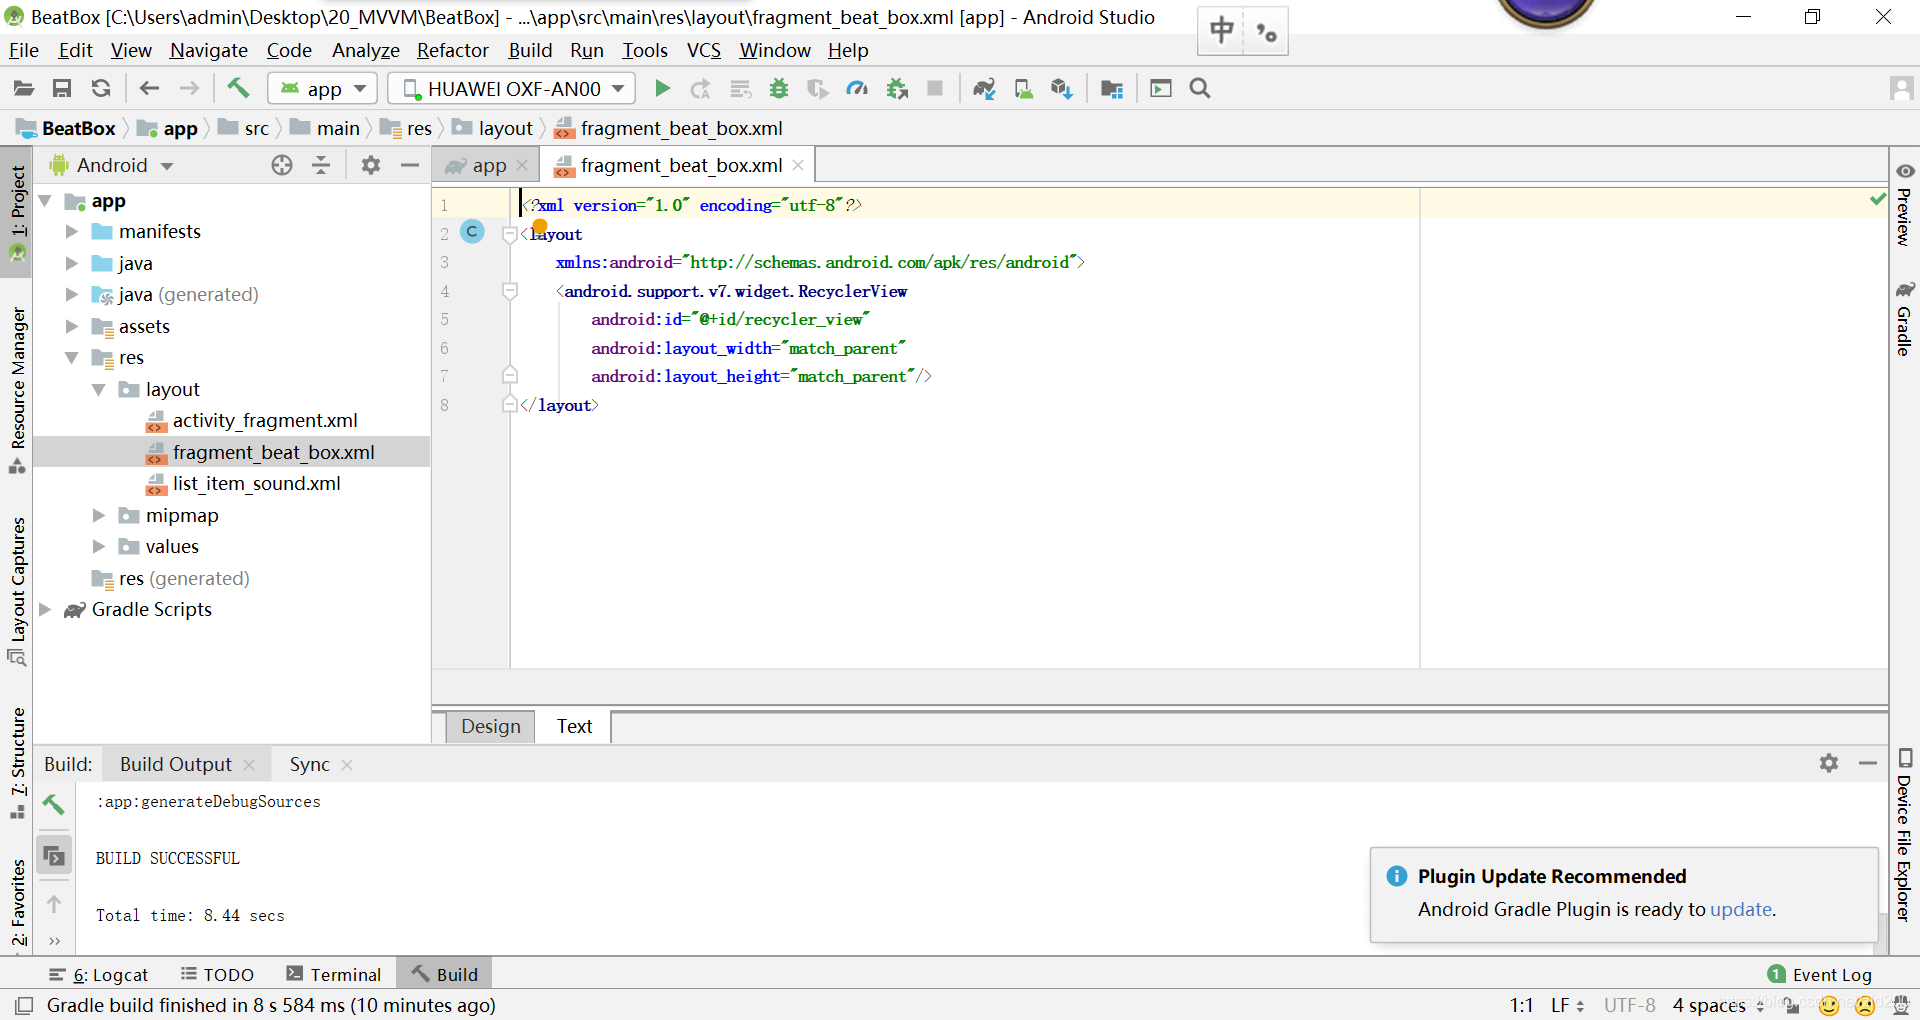
Task: Toggle the Layout Captures side tab
Action: (17, 590)
